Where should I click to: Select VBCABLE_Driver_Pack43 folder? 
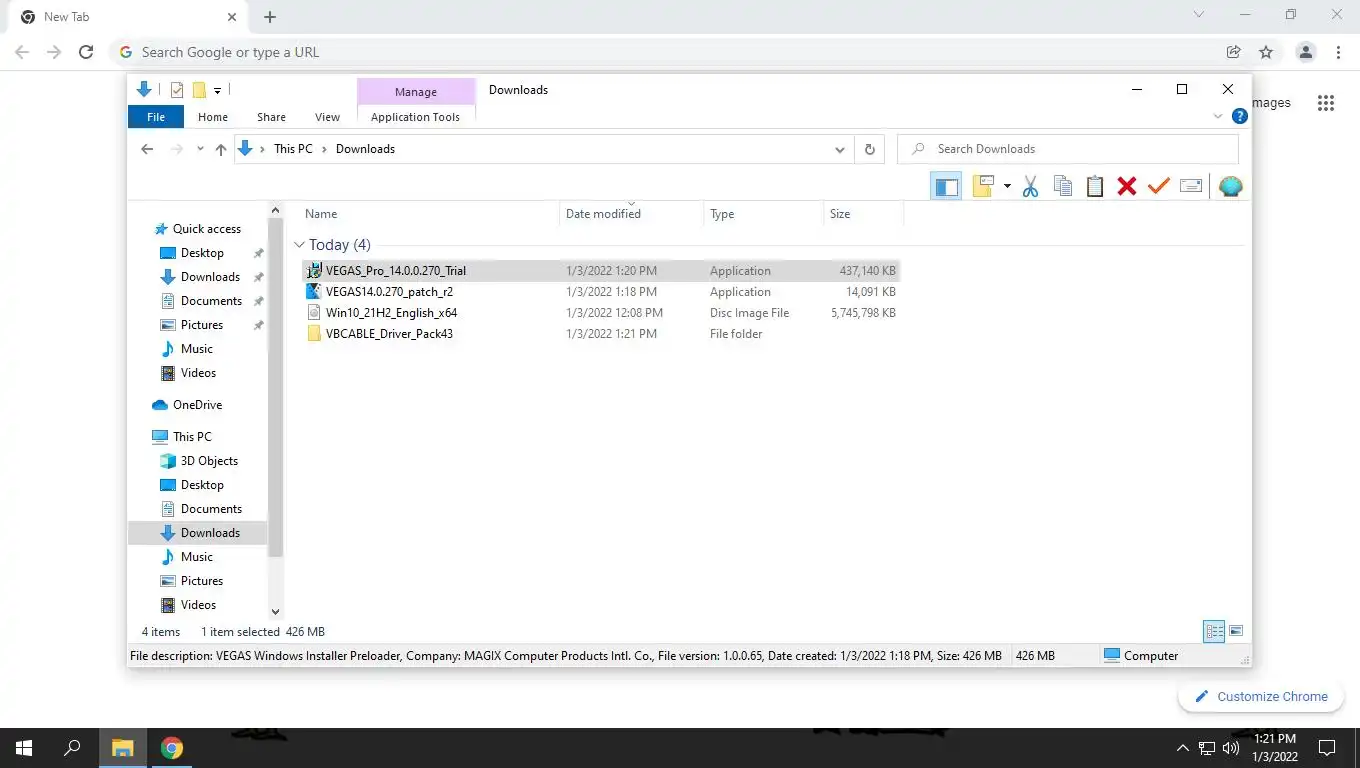point(600,334)
